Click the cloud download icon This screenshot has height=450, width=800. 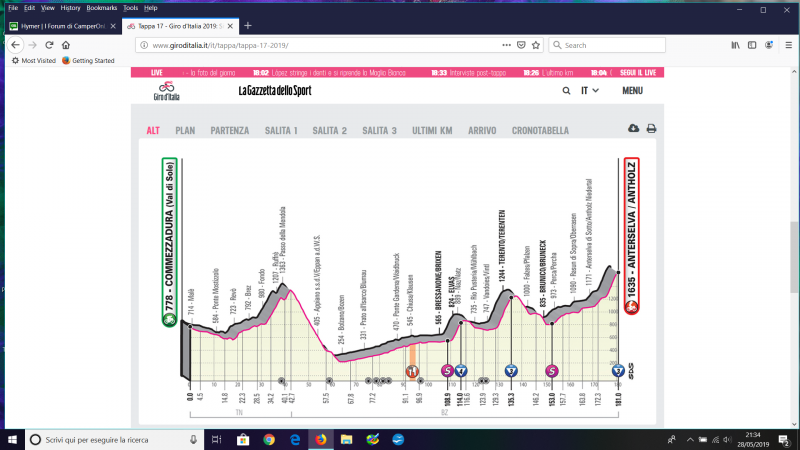632,129
